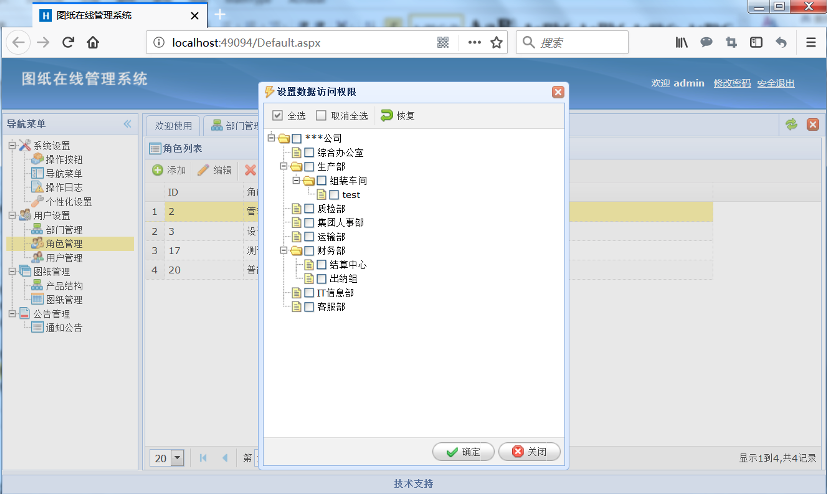Check the 全选 select-all checkbox

[x=278, y=115]
